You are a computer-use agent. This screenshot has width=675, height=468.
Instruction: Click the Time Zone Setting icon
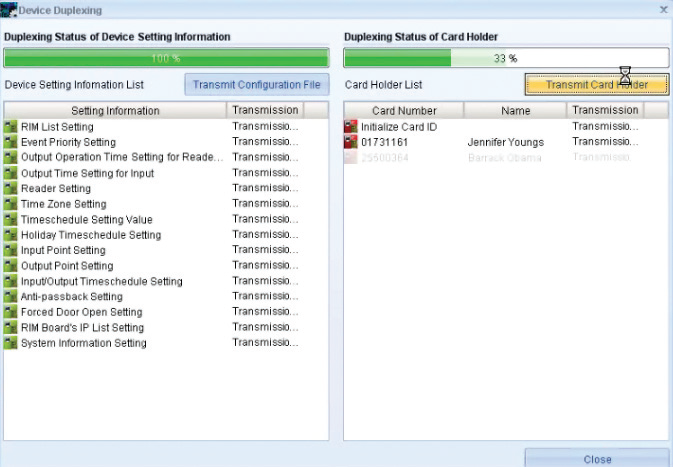pyautogui.click(x=11, y=204)
